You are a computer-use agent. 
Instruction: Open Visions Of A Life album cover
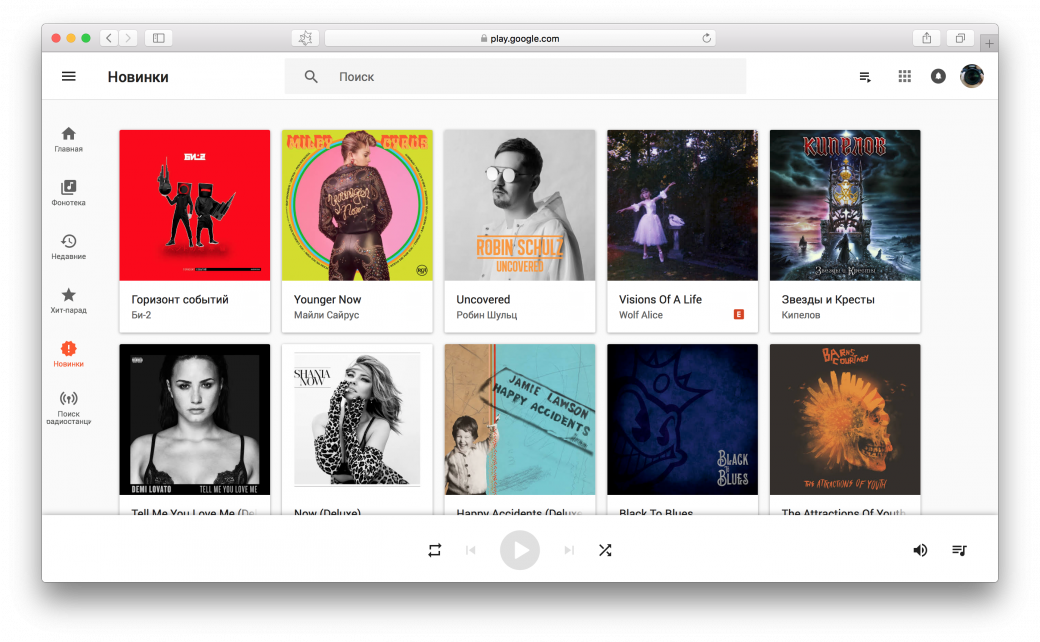click(x=682, y=205)
